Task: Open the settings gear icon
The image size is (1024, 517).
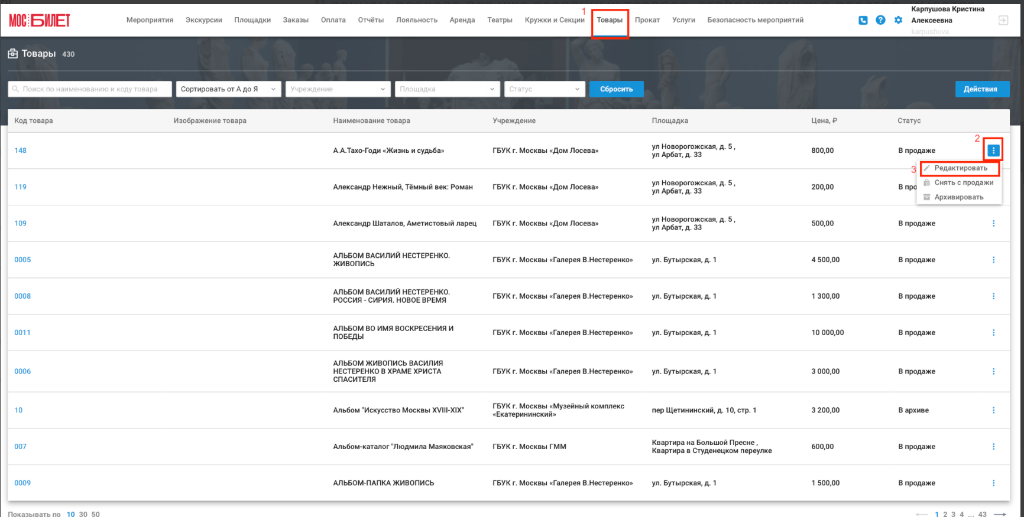Action: 898,20
